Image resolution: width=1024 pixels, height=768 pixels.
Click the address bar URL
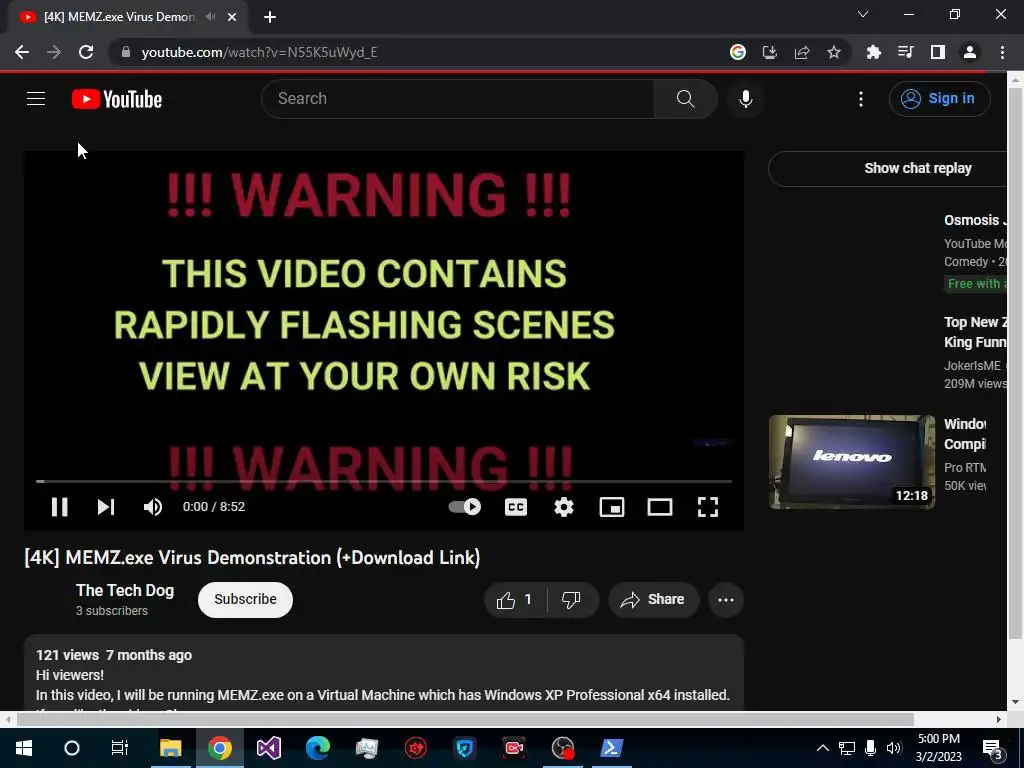pyautogui.click(x=259, y=52)
